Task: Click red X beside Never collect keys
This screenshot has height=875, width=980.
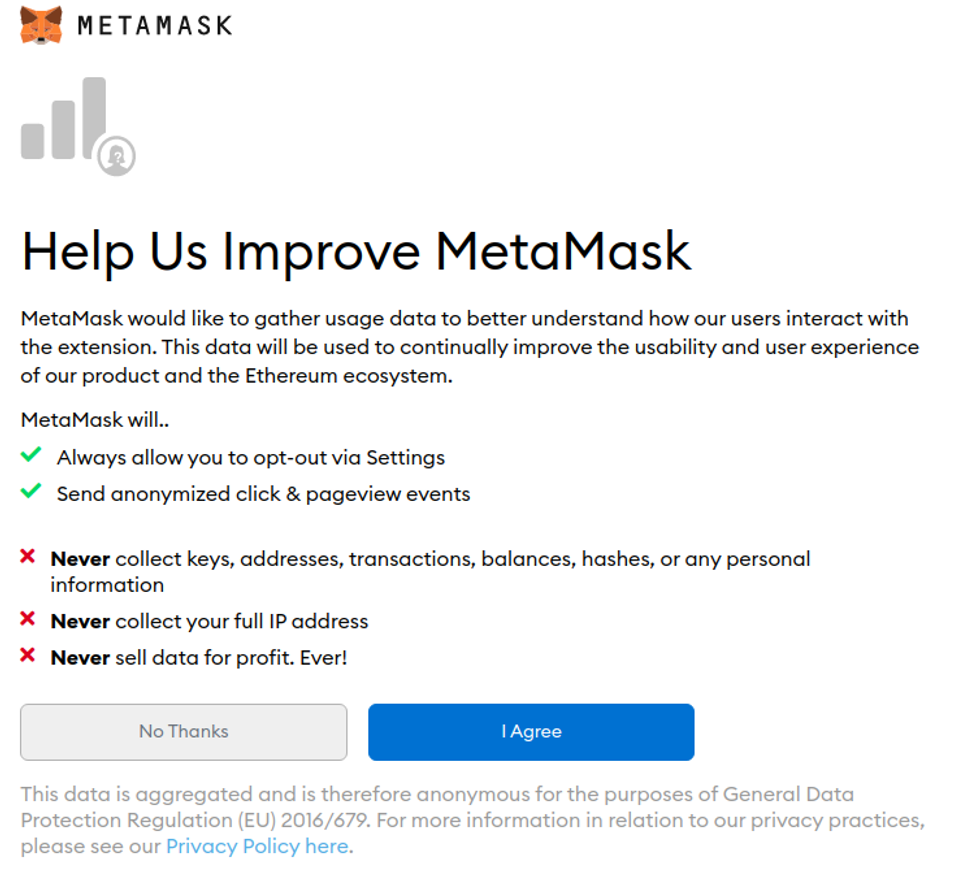Action: pyautogui.click(x=28, y=556)
